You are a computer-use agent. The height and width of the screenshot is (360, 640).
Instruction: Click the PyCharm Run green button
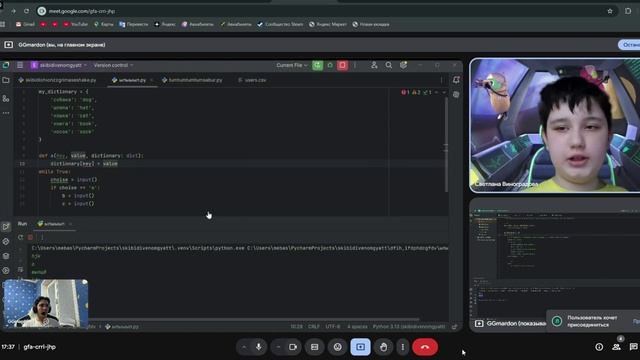(318, 65)
